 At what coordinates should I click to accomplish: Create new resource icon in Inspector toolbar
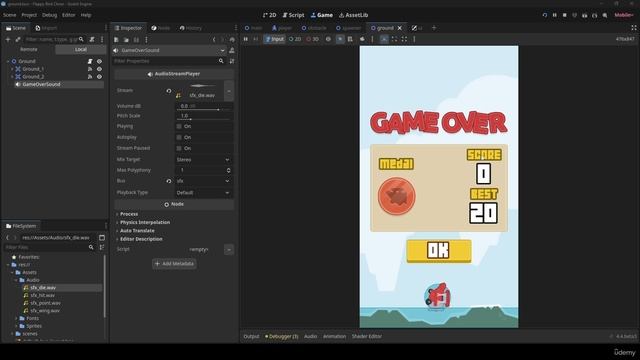pyautogui.click(x=116, y=40)
